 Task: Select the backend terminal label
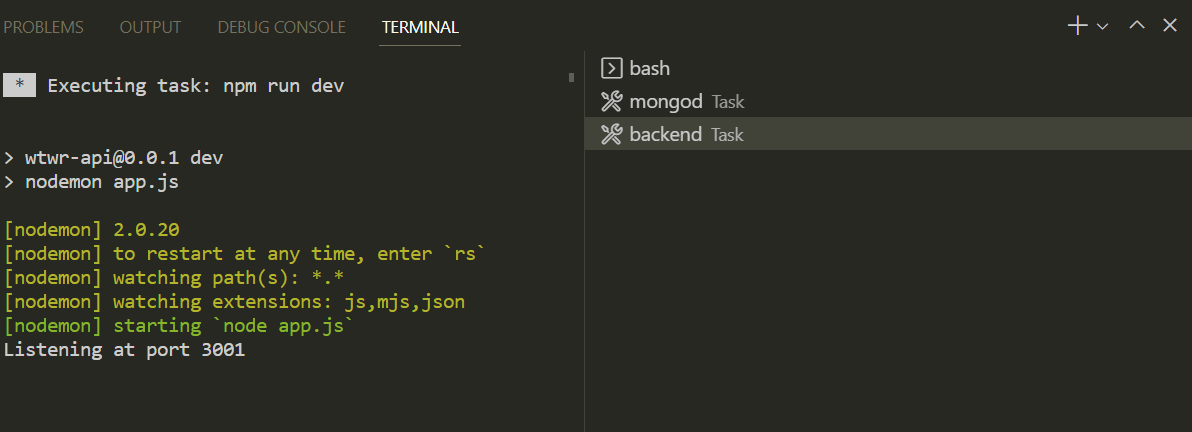point(666,134)
